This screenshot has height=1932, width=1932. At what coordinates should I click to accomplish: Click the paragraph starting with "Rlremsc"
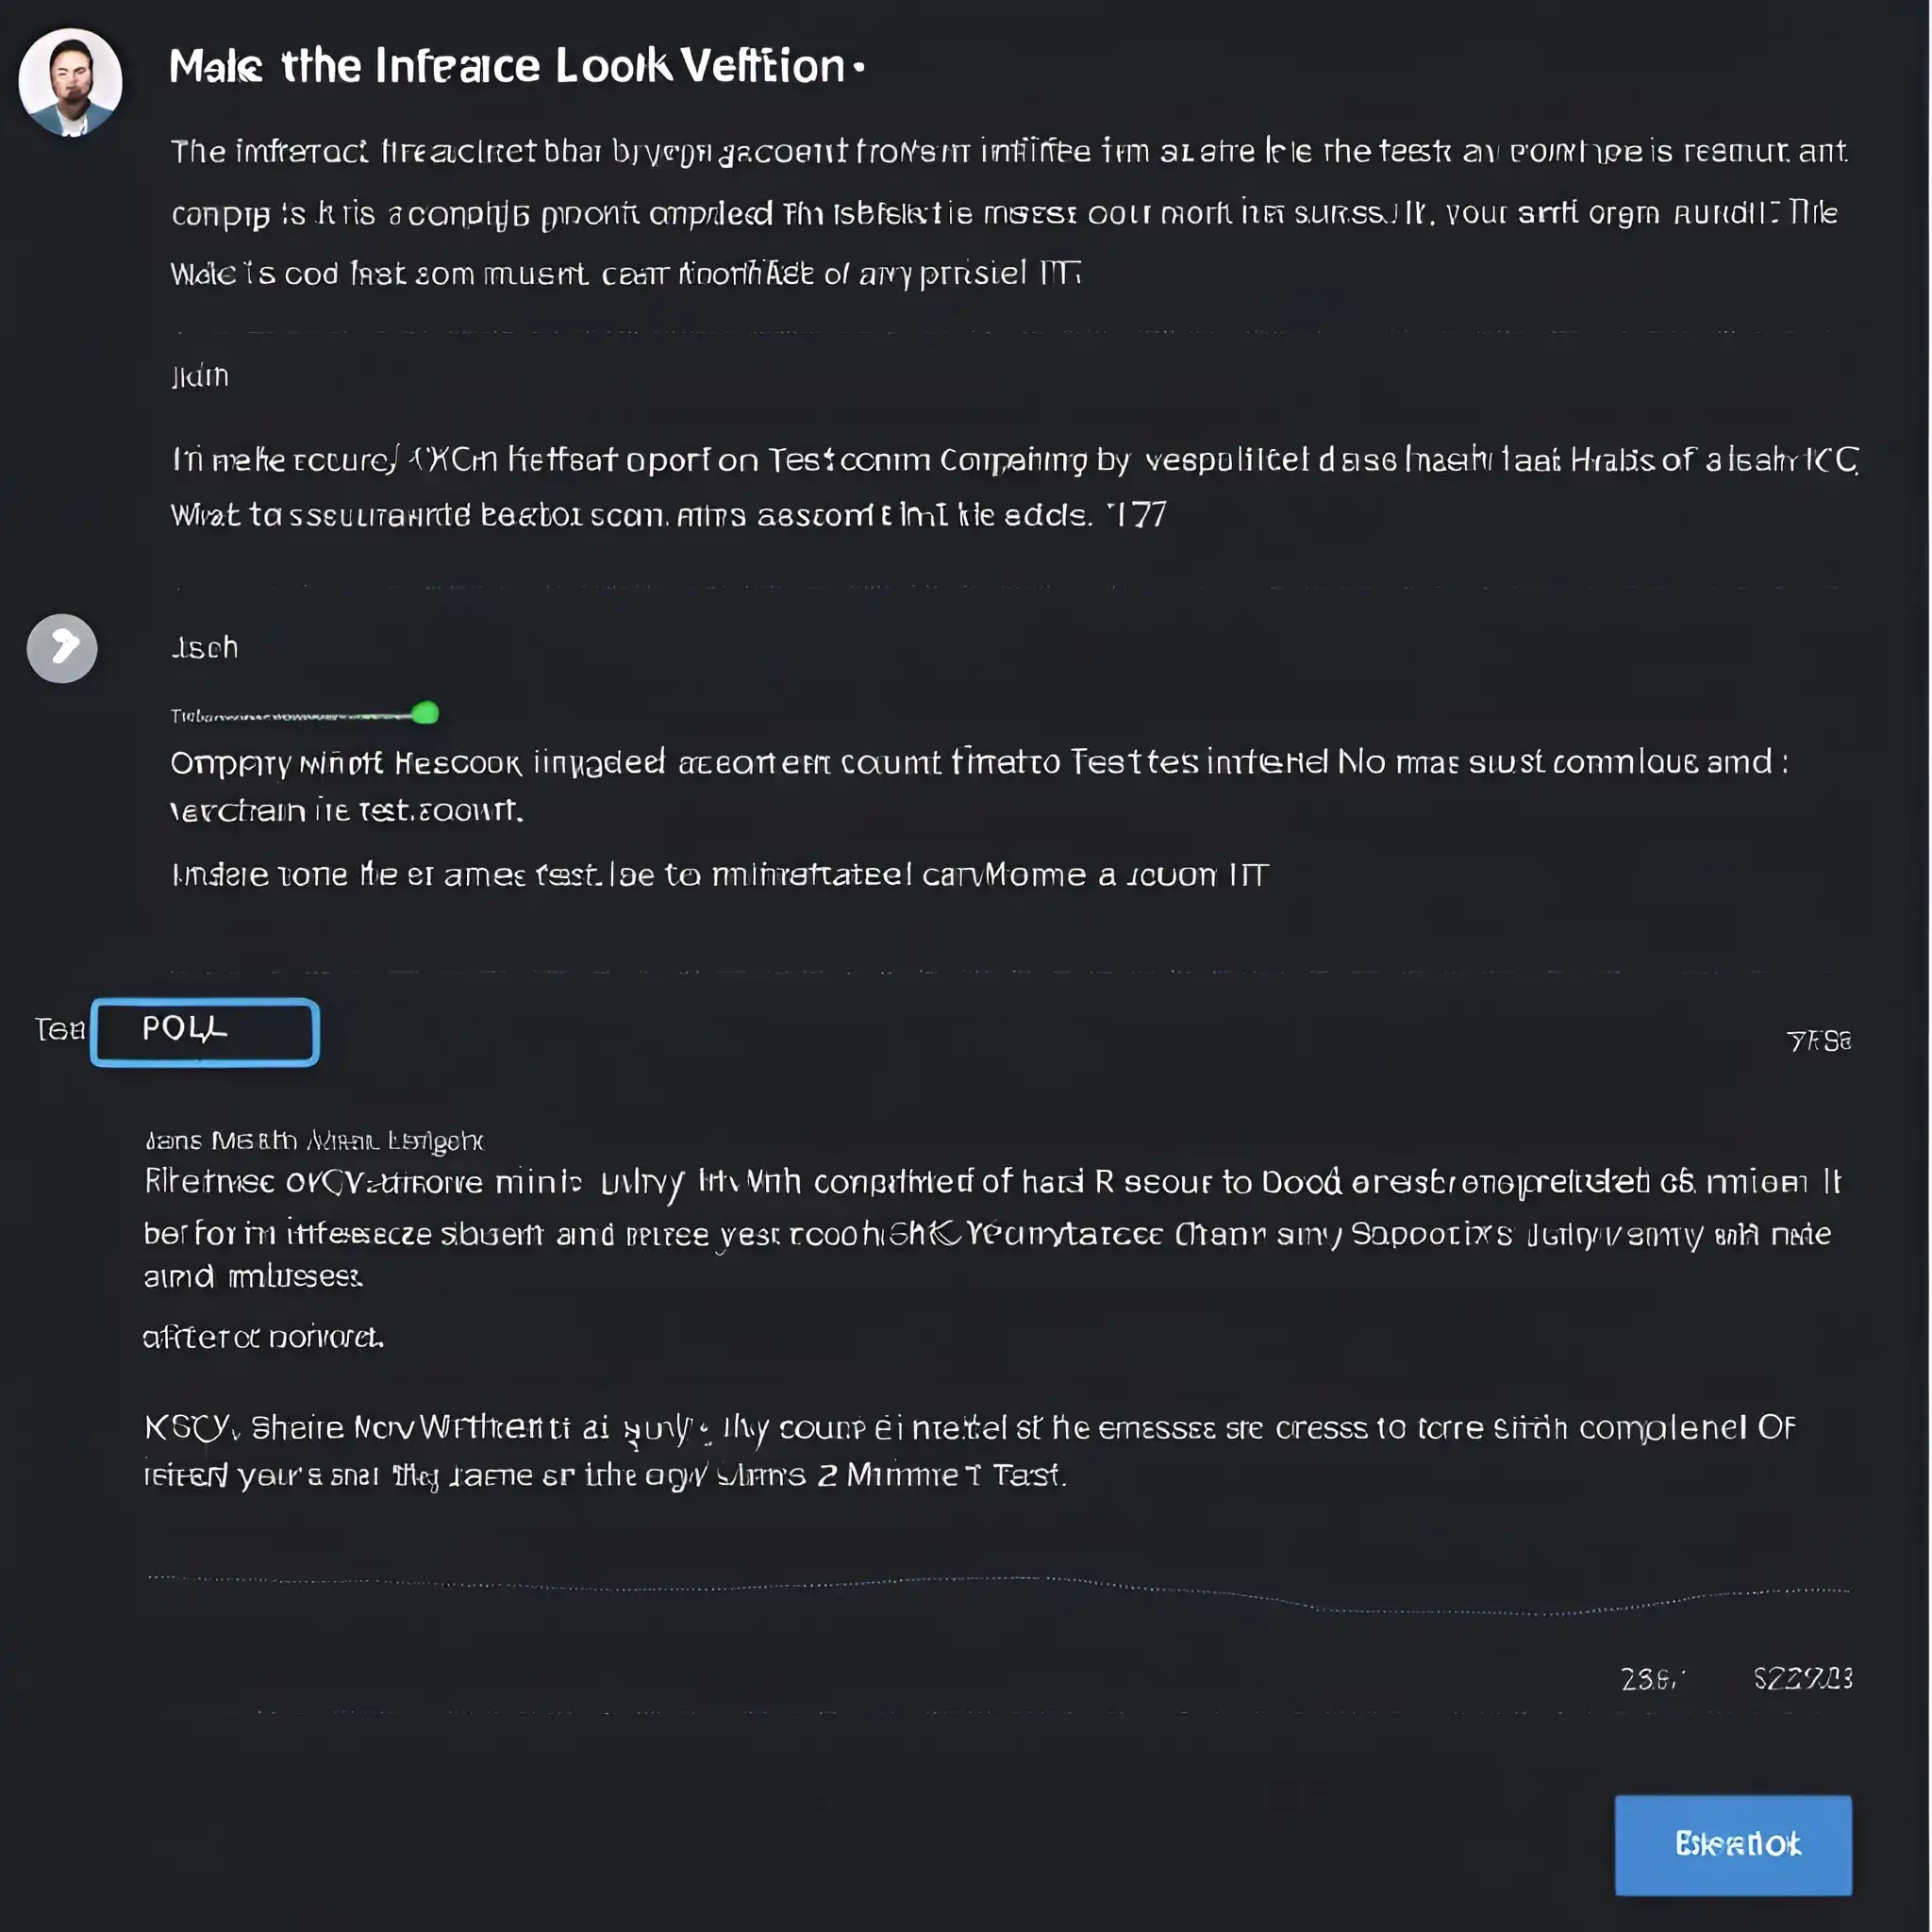click(990, 1228)
